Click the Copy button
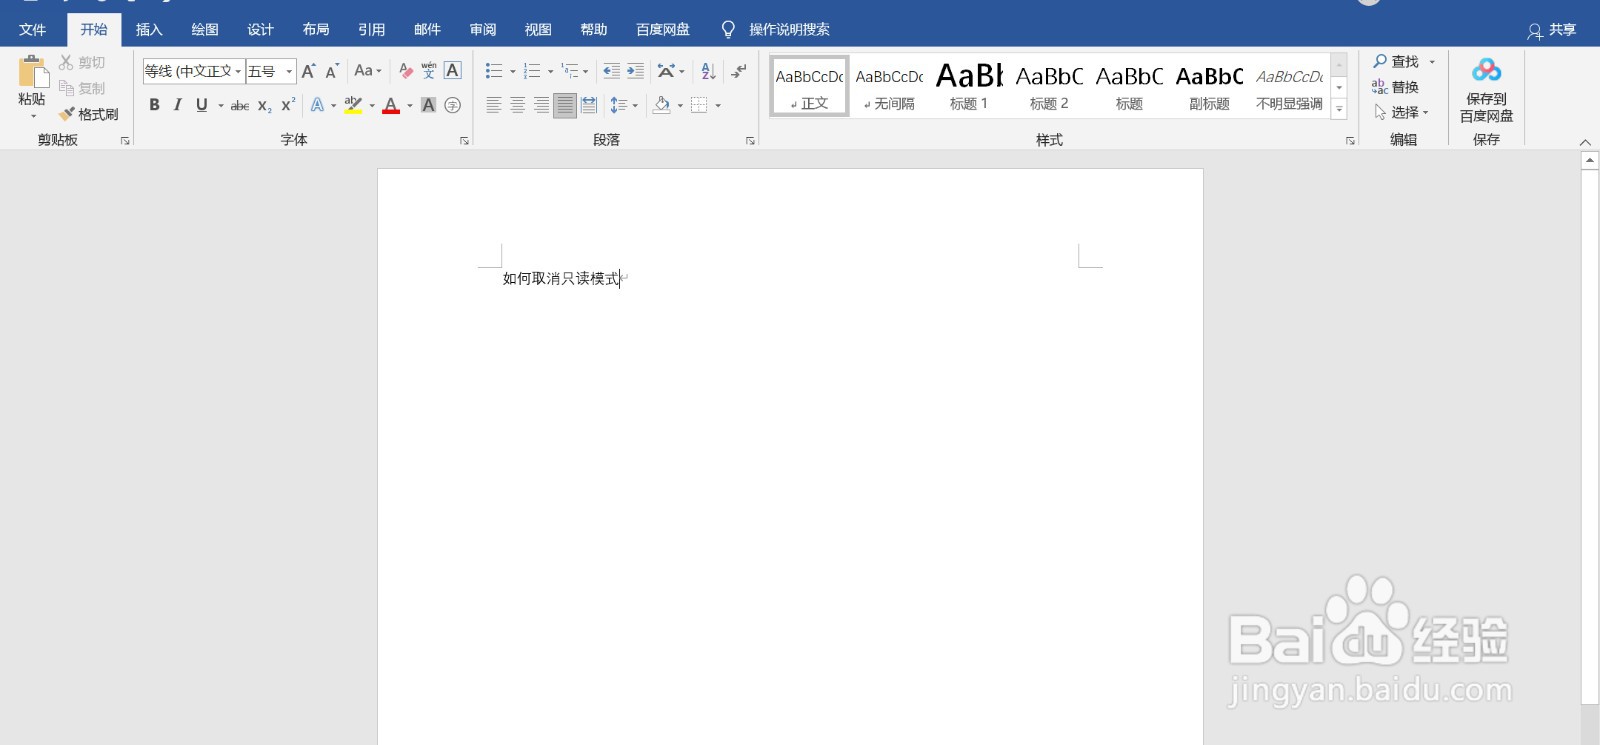 click(81, 88)
